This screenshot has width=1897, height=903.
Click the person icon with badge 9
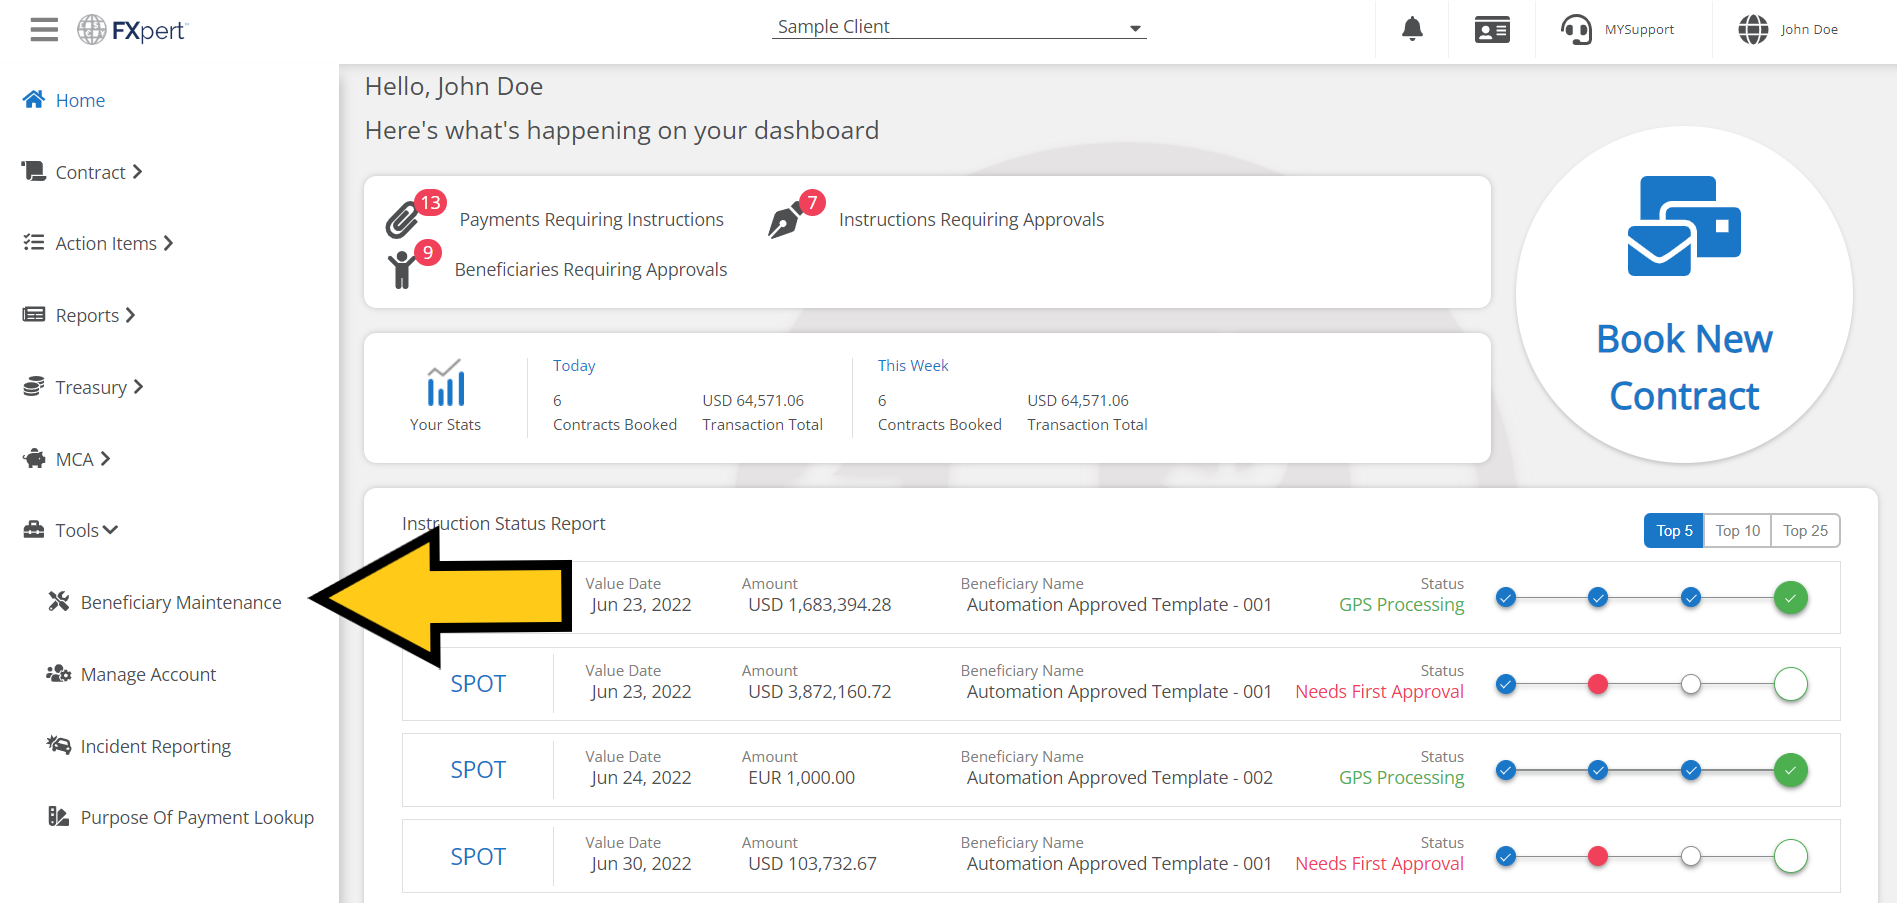click(x=402, y=270)
